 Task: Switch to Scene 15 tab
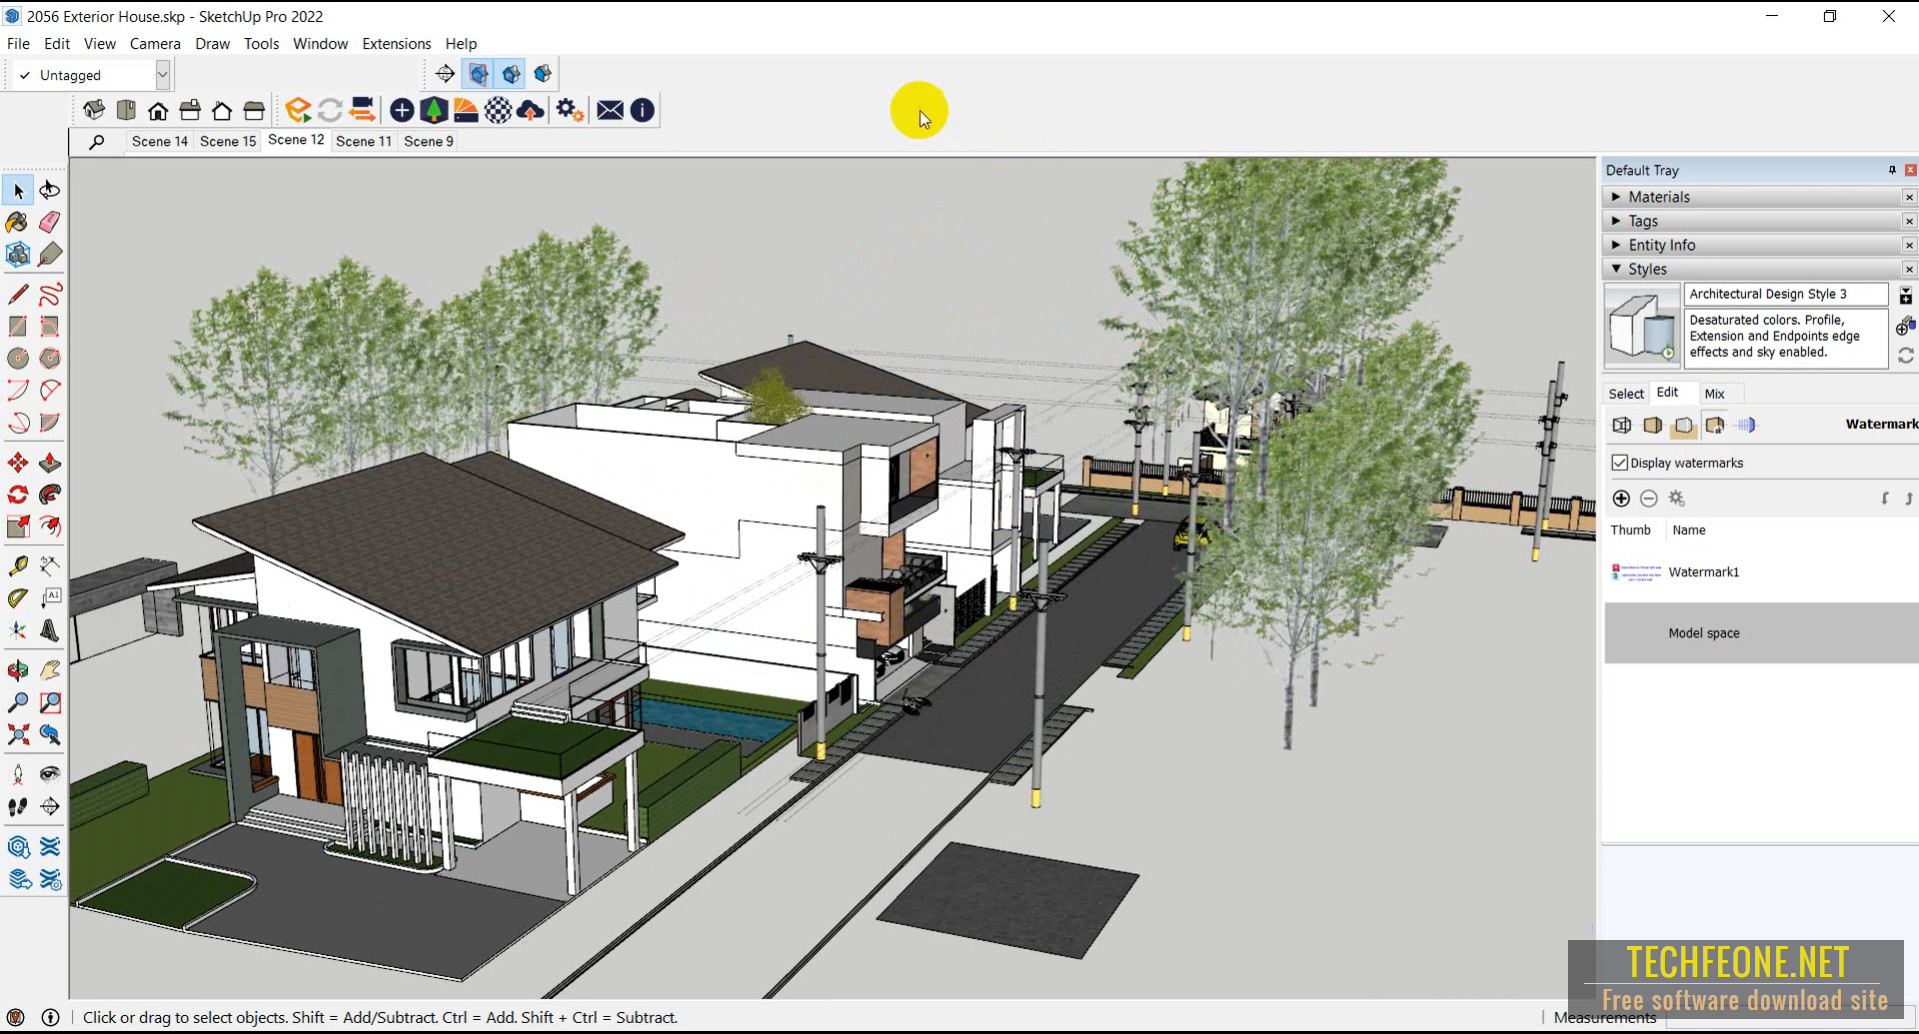click(x=227, y=141)
